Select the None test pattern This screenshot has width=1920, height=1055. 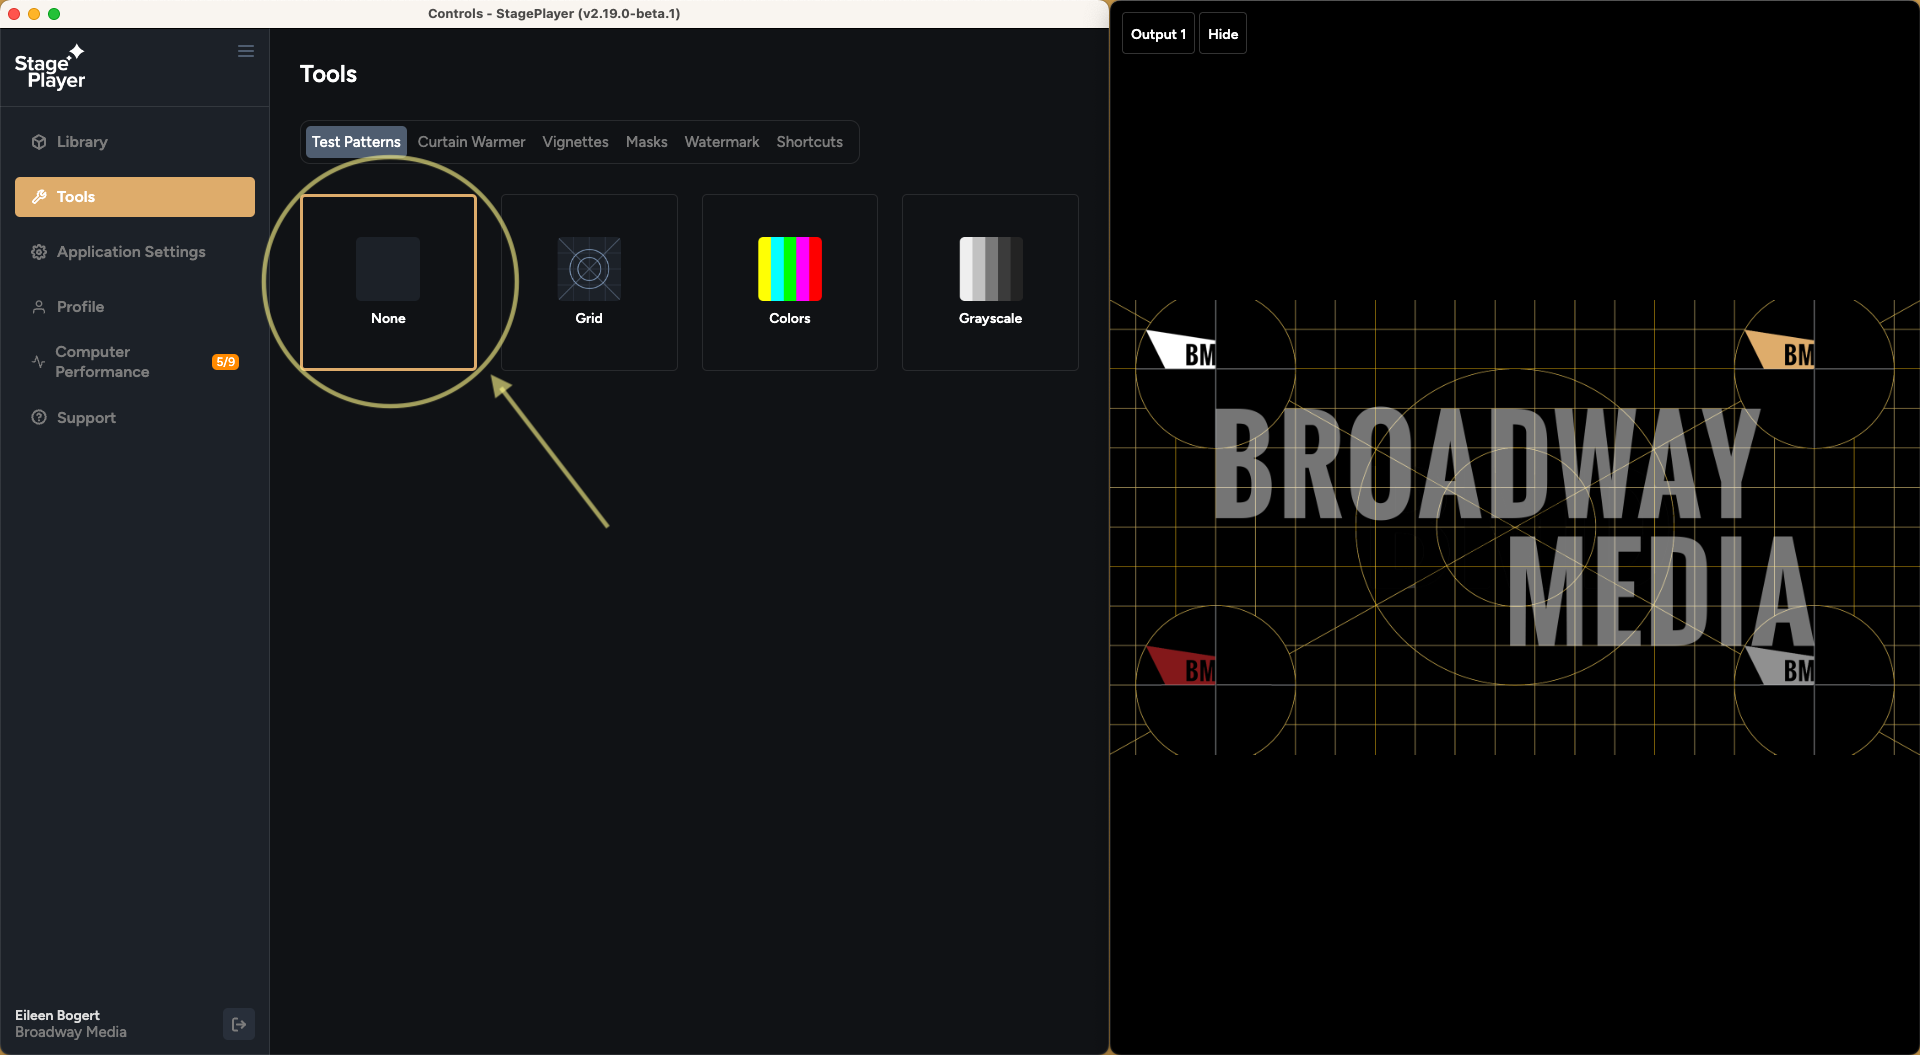(x=388, y=282)
